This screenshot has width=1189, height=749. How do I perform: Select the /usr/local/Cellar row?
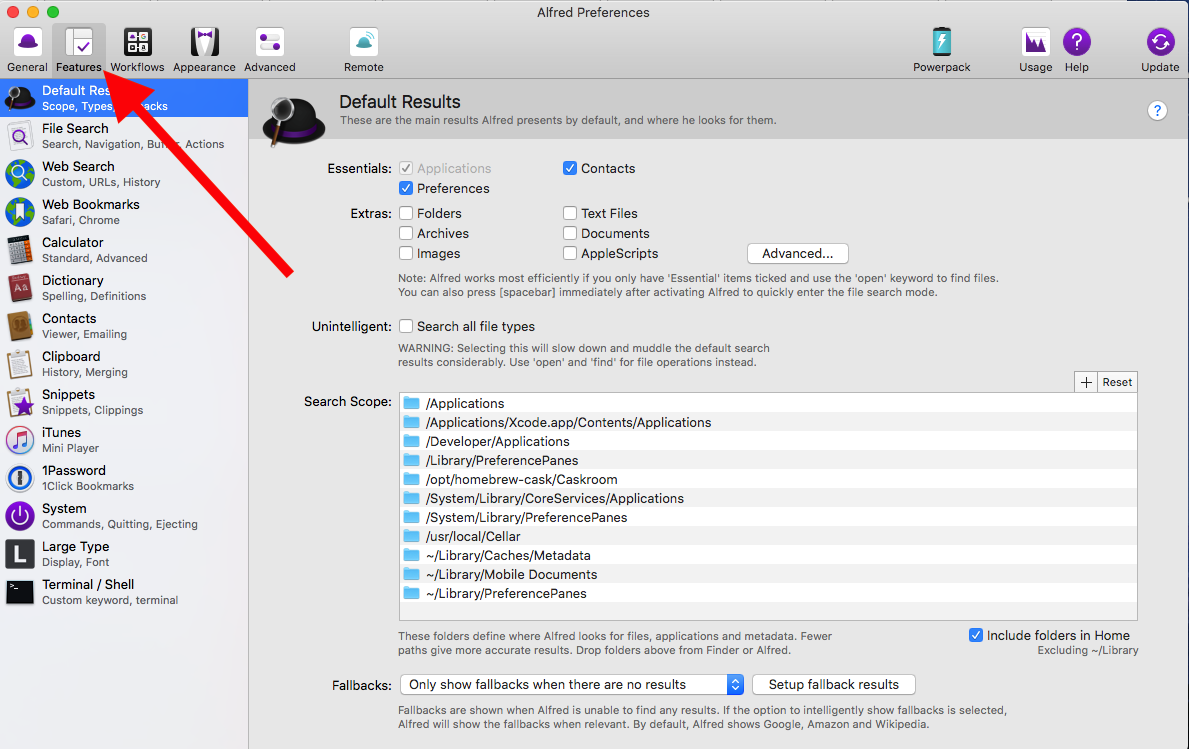[768, 536]
